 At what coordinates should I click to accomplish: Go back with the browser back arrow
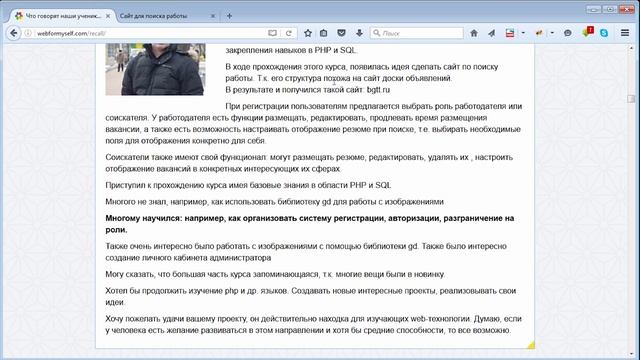13,33
